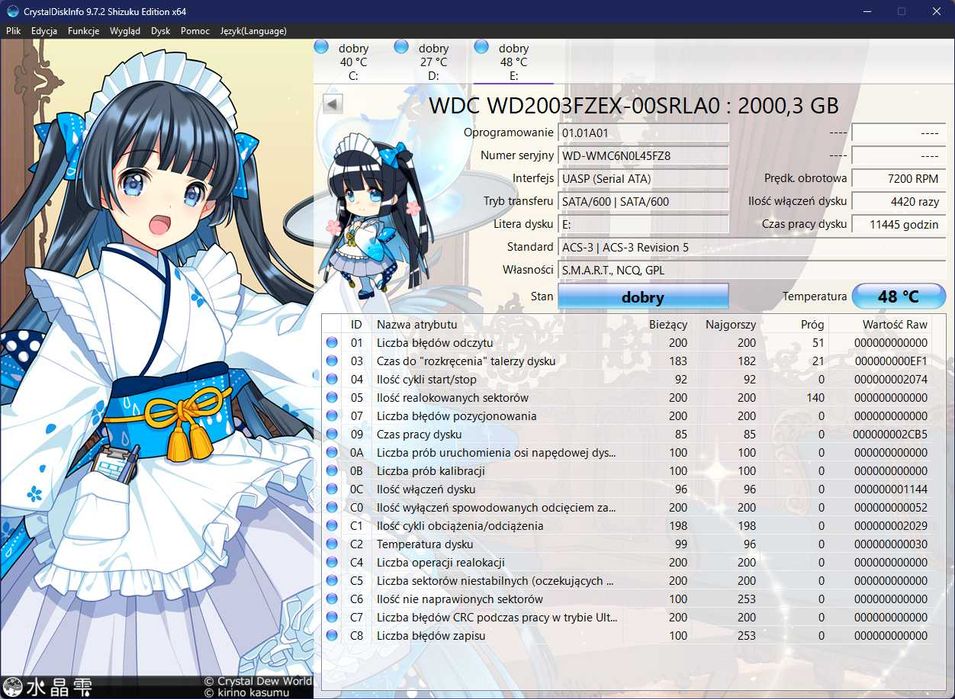Click the status orb for attribute C6
This screenshot has height=699, width=955.
pyautogui.click(x=332, y=598)
